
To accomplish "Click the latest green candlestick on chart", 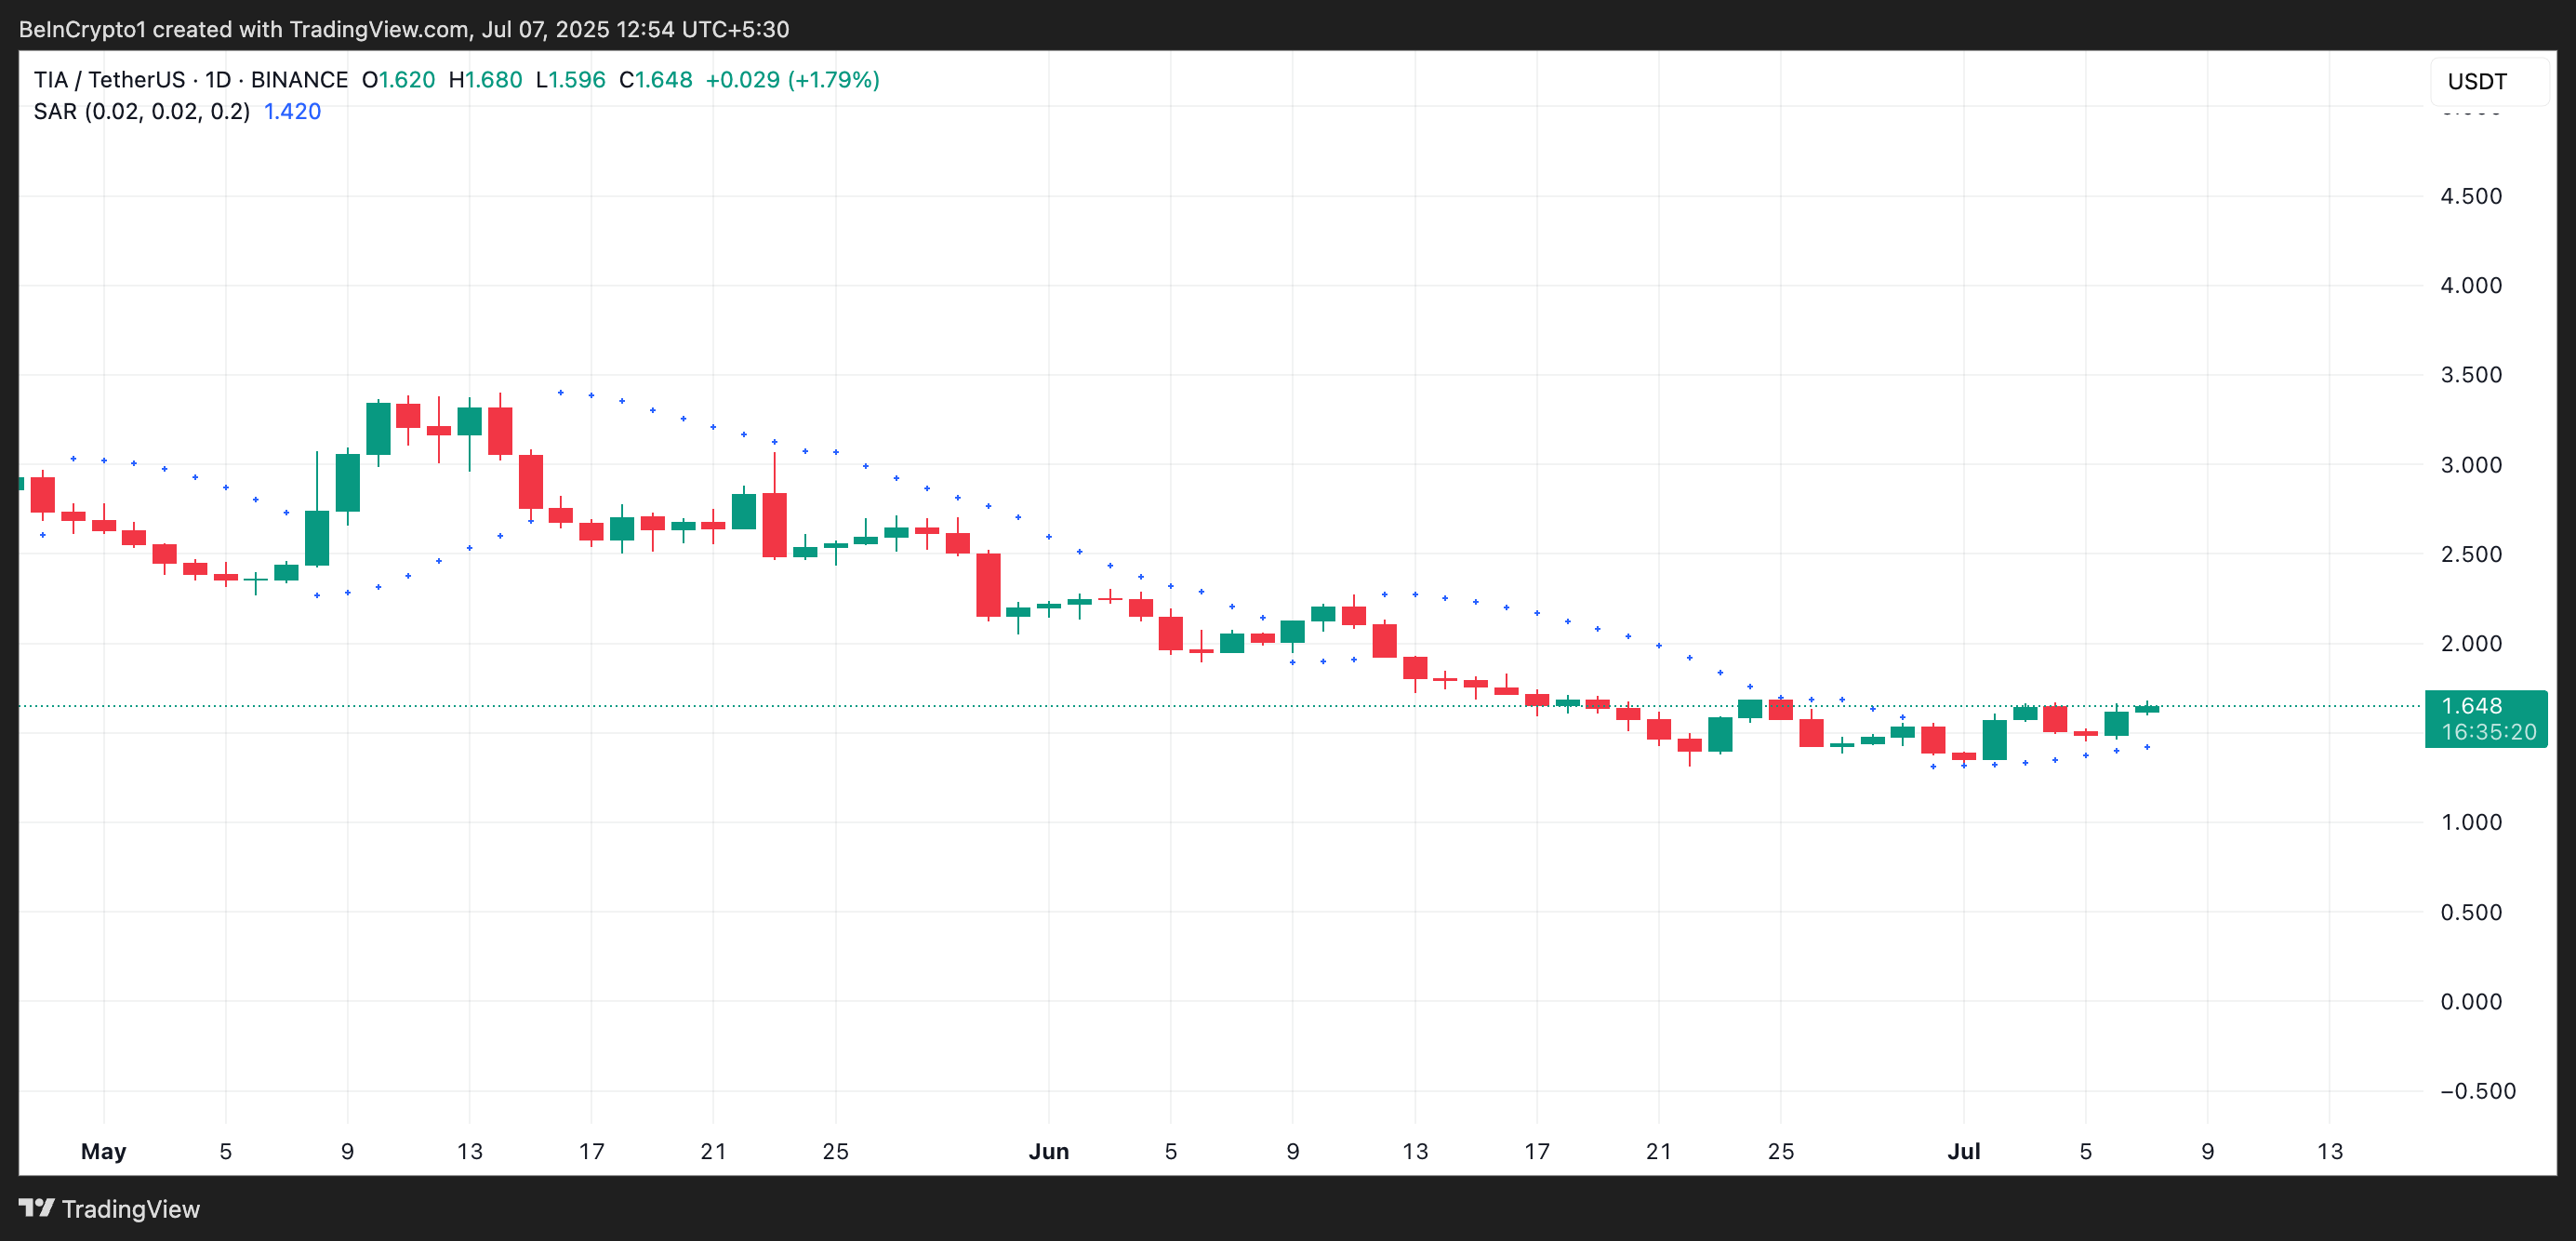I will pyautogui.click(x=2146, y=709).
